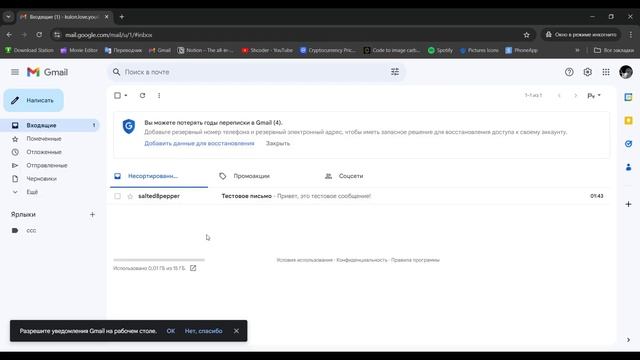Viewport: 640px width, 360px height.
Task: Select the Несортированные tab
Action: (x=159, y=176)
